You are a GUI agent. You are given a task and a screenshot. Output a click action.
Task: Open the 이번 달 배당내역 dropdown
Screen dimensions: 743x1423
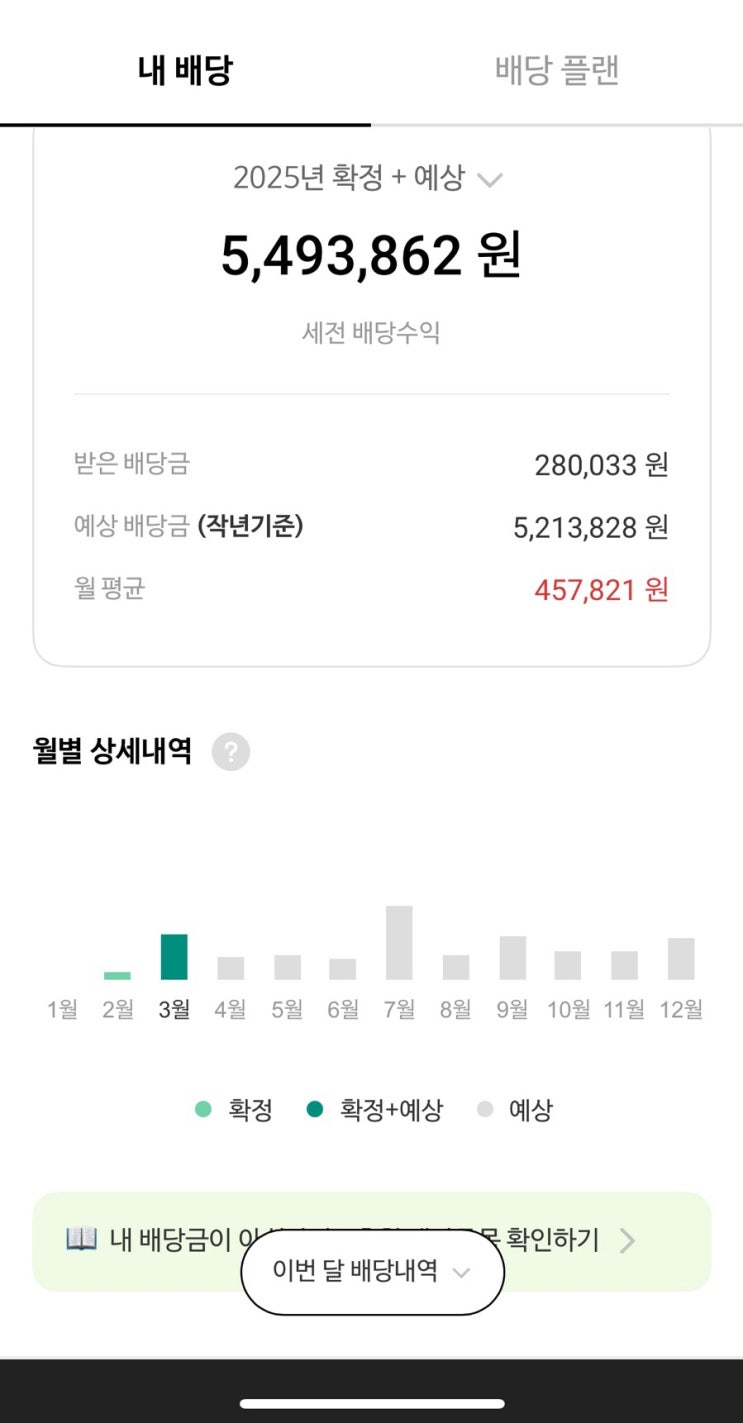coord(372,1272)
